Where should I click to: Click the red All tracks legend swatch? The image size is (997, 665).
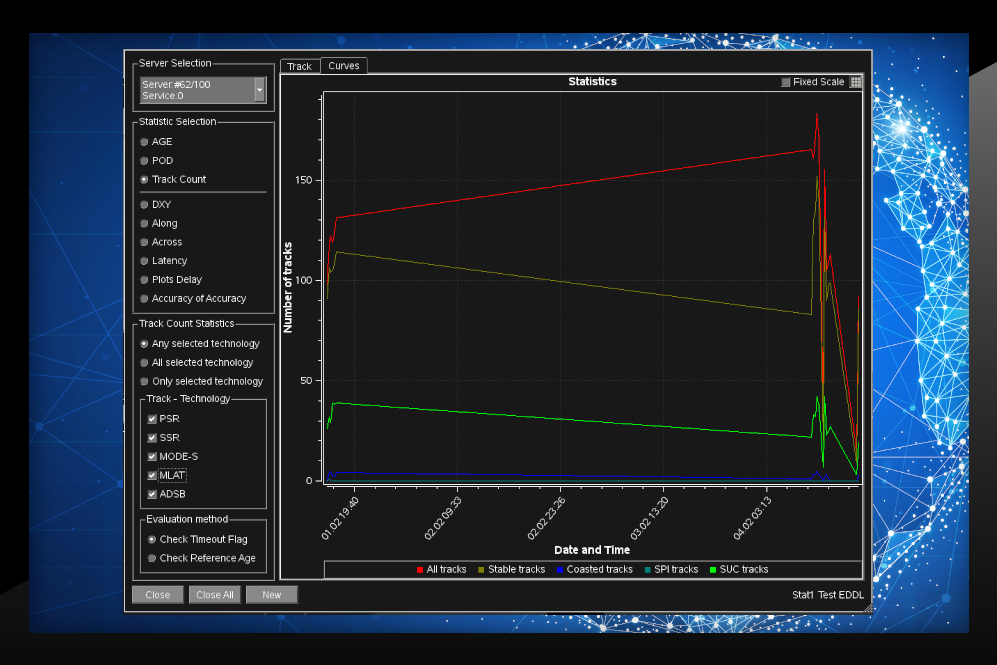point(420,570)
